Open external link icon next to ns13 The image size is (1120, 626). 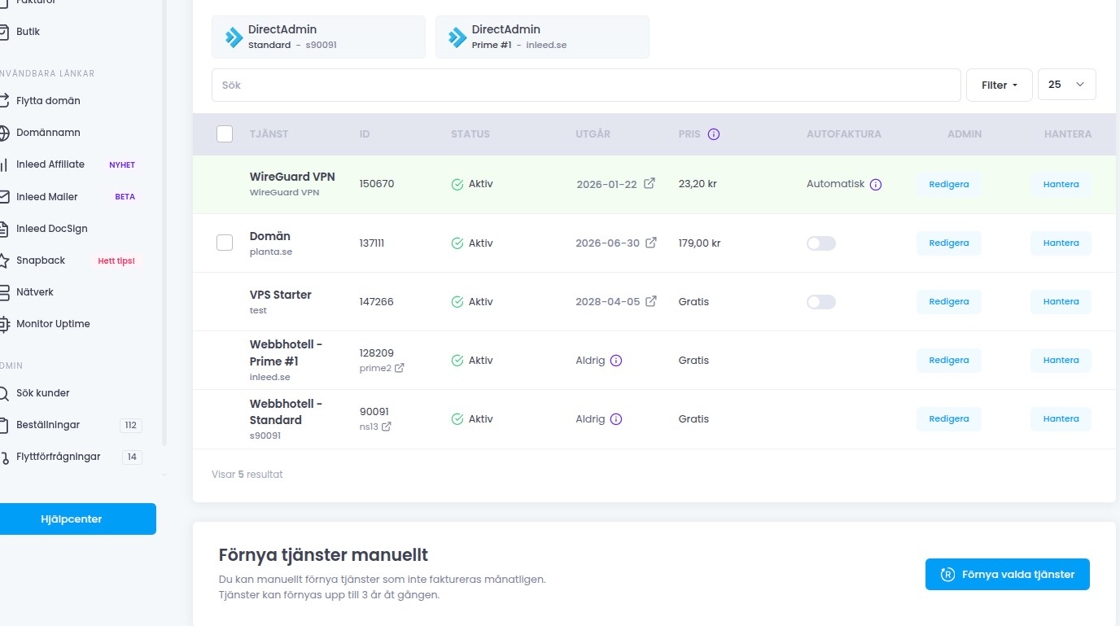click(386, 427)
